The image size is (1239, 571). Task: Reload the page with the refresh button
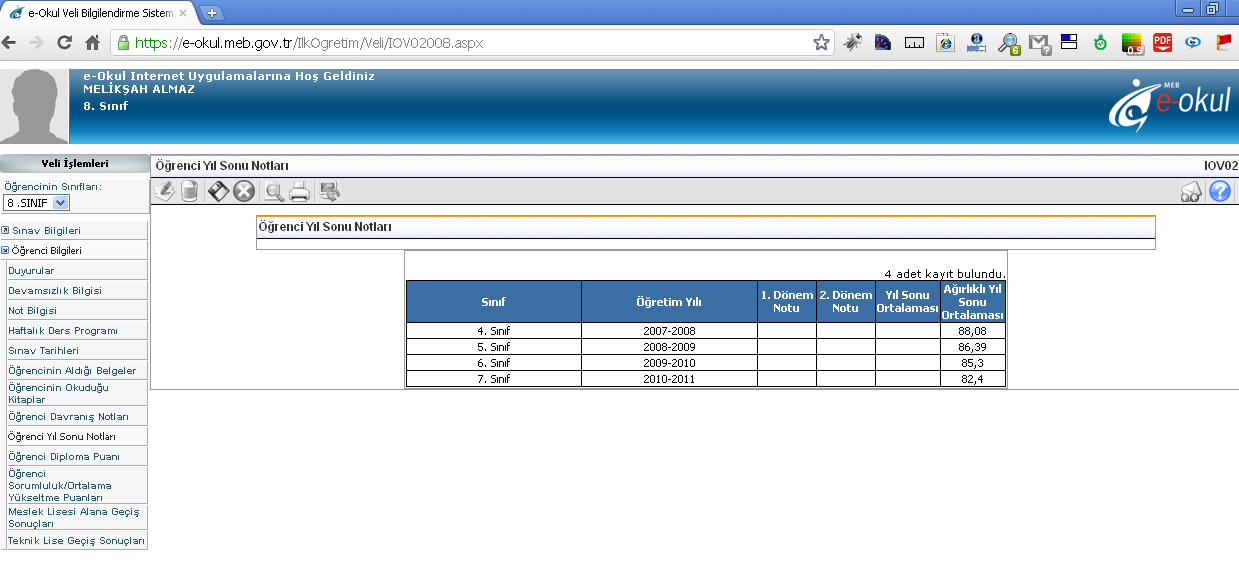point(64,43)
